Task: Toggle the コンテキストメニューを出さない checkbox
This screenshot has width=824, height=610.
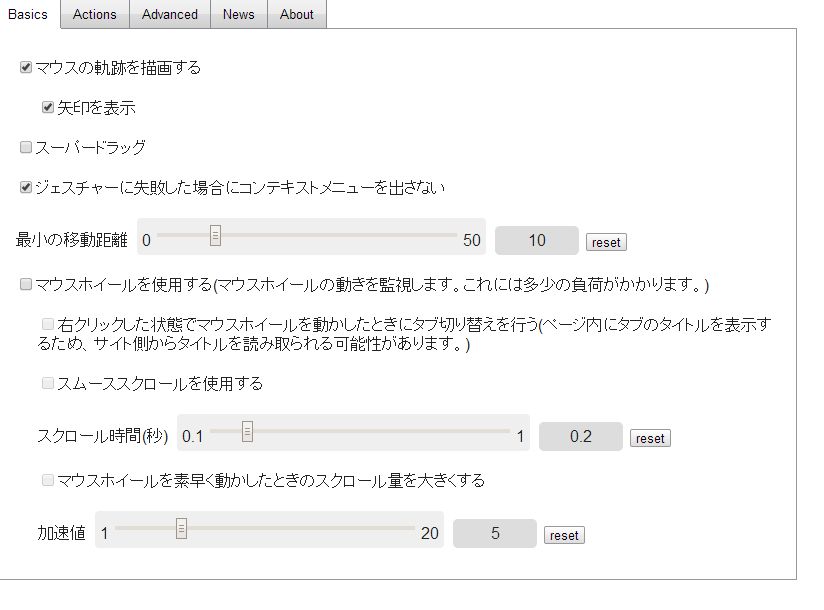Action: pyautogui.click(x=26, y=187)
